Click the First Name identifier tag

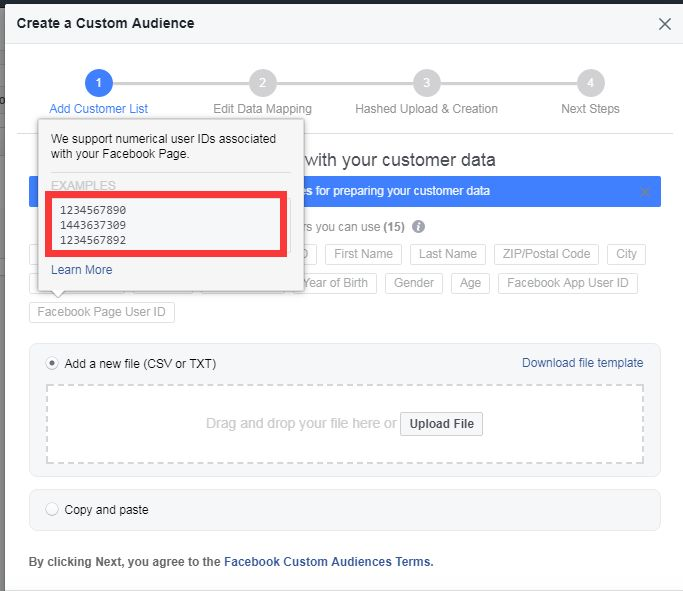363,254
